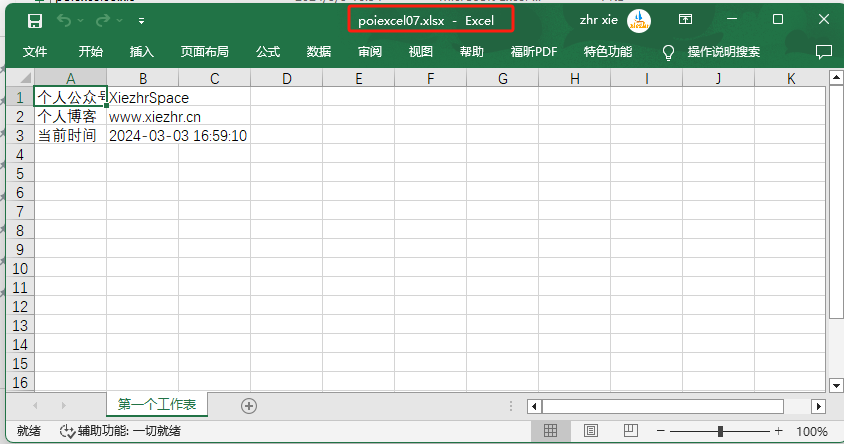
Task: Adjust the zoom slider handle
Action: 720,431
